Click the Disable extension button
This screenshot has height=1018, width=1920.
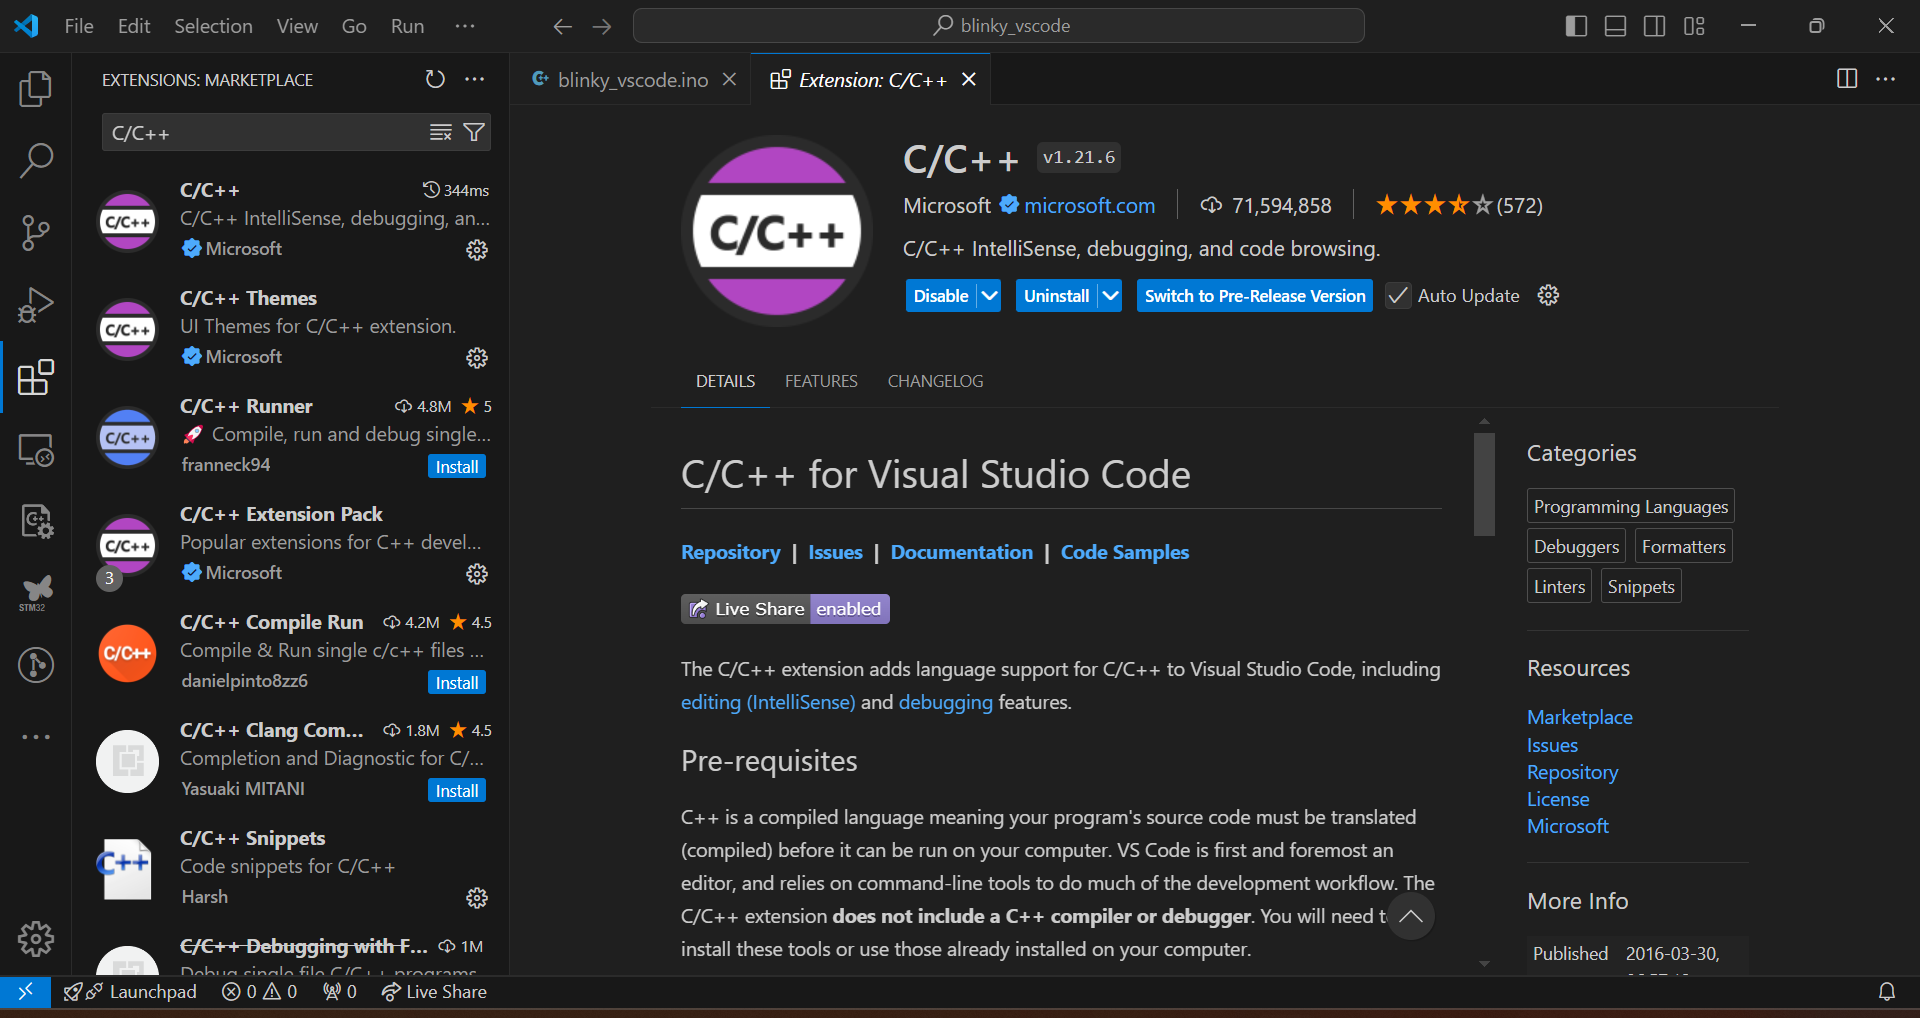[941, 296]
